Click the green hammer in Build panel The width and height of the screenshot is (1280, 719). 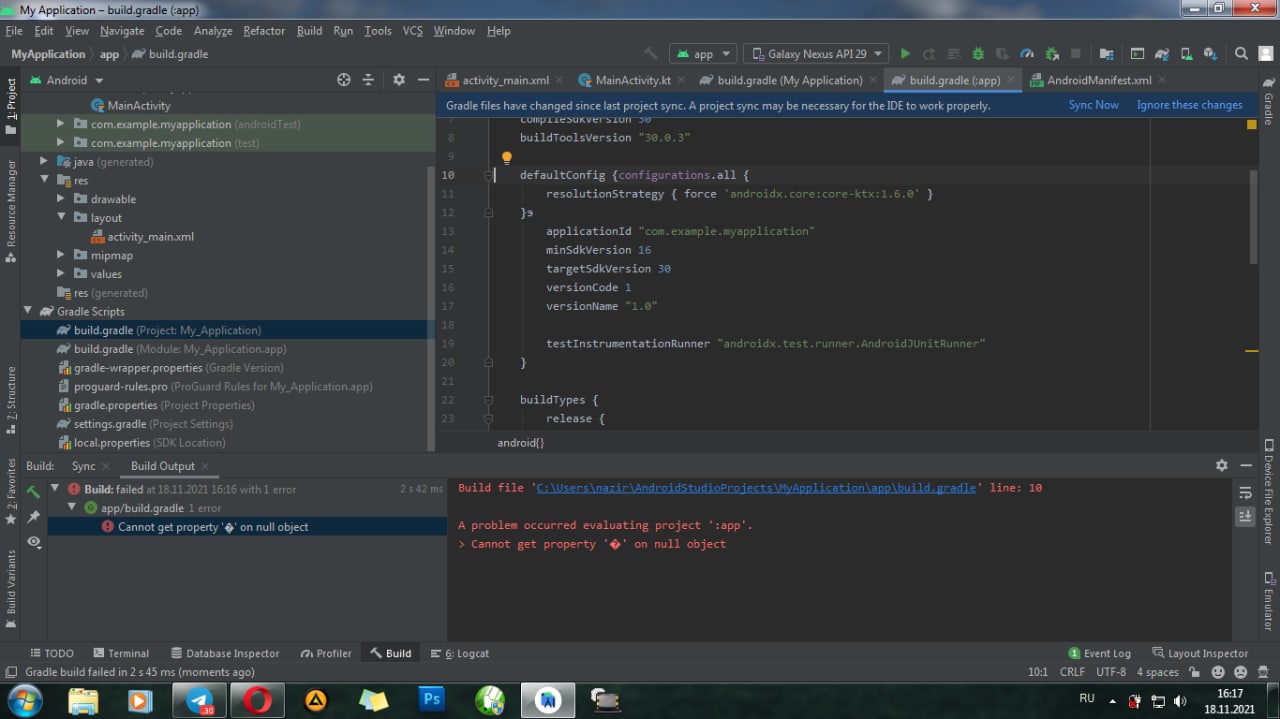point(34,491)
